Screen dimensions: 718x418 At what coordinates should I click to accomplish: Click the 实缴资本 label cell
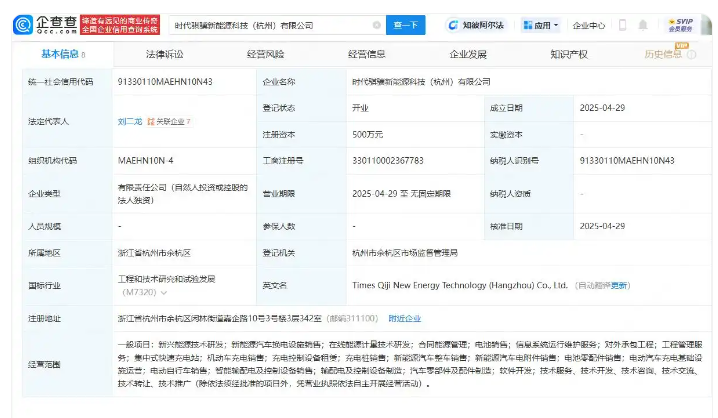click(528, 135)
